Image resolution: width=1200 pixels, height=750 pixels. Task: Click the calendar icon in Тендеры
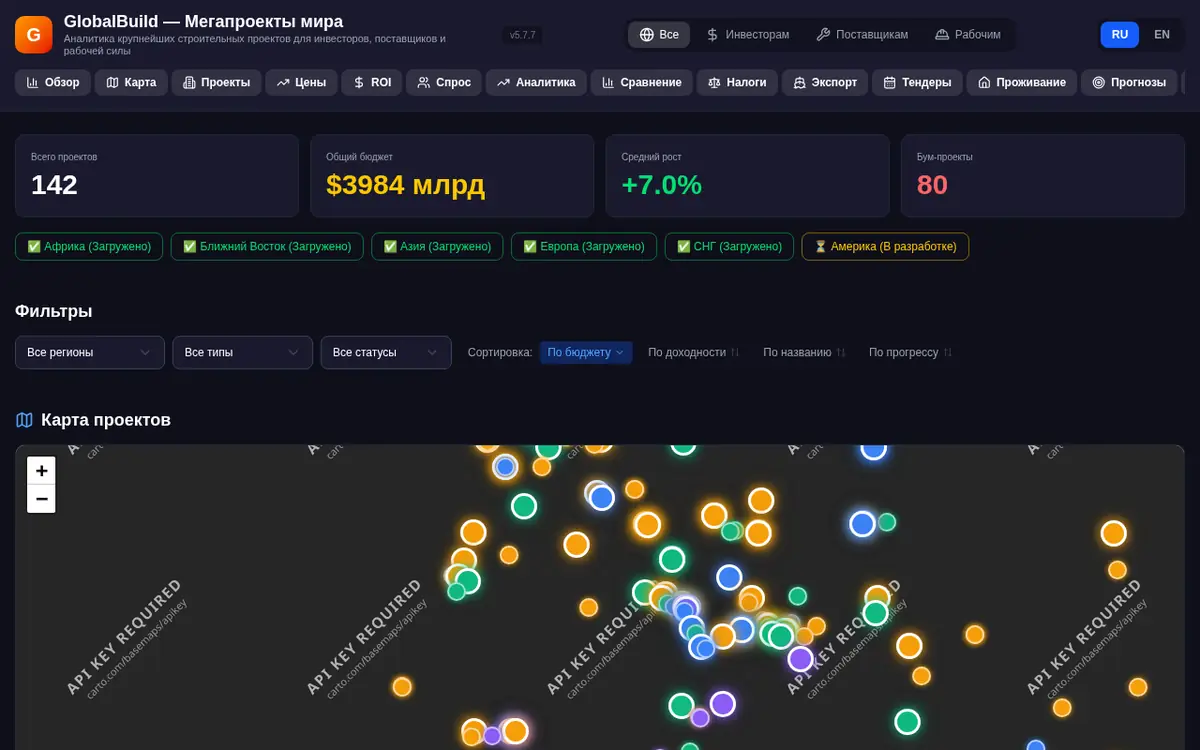click(x=890, y=82)
